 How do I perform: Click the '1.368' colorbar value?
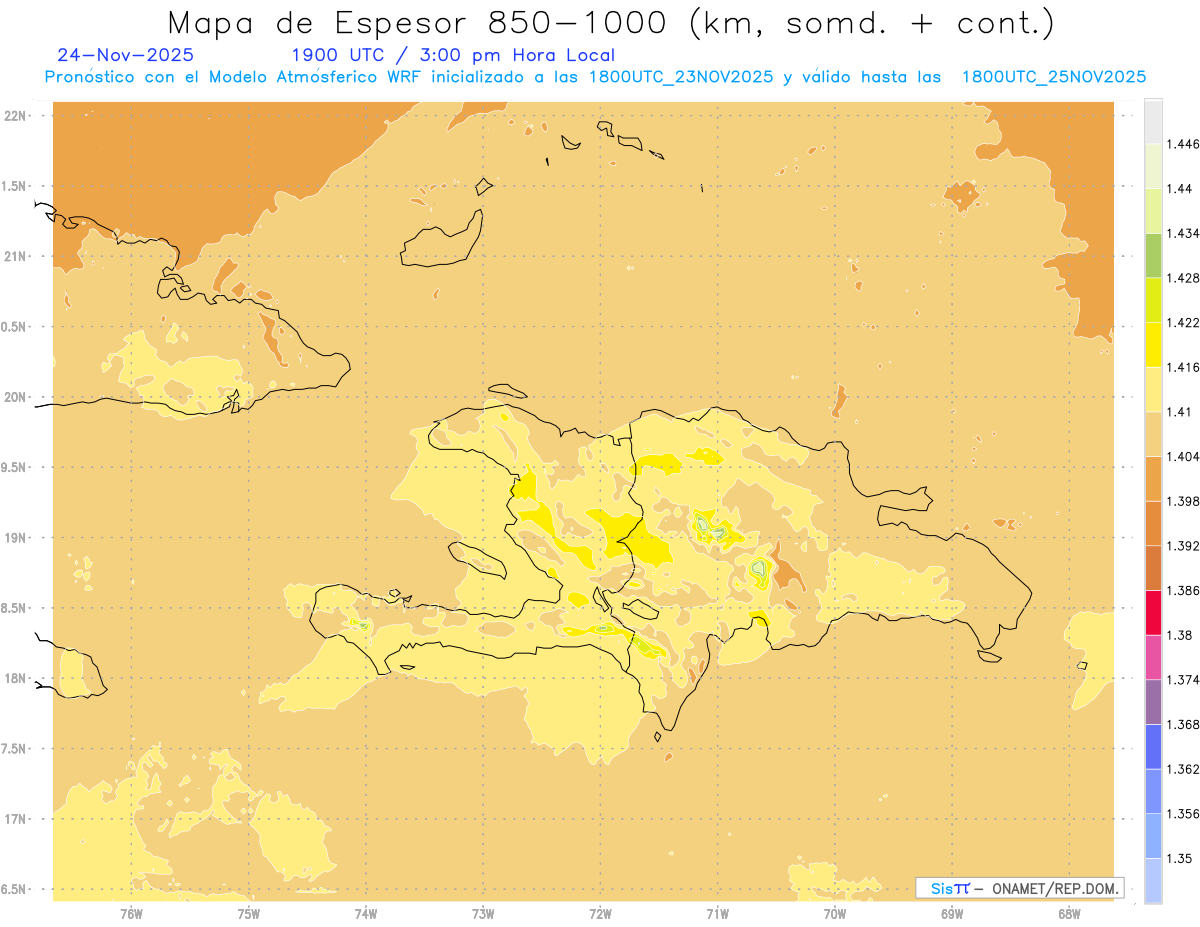[x=1185, y=724]
